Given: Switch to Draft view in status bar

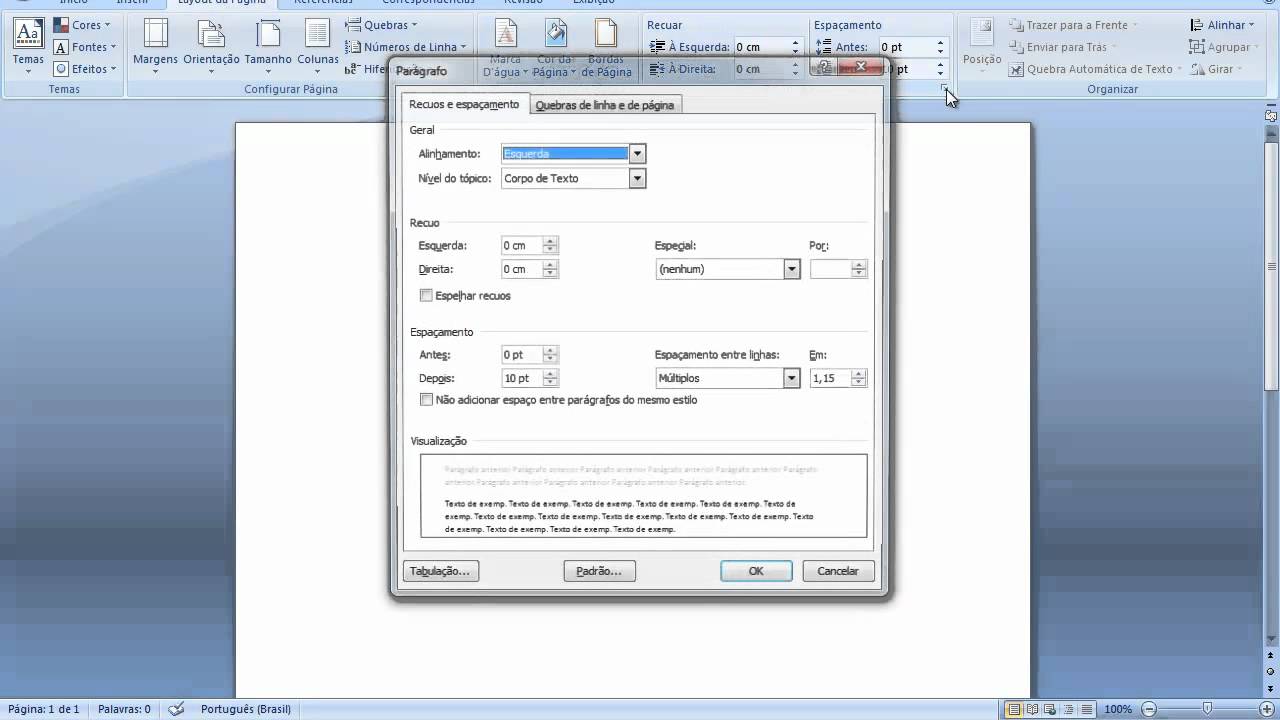Looking at the screenshot, I should (1086, 709).
